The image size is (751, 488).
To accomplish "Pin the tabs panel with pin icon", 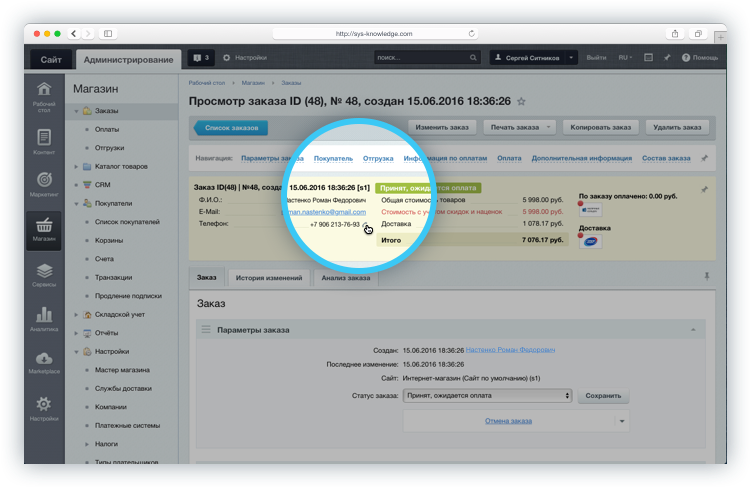I will [x=708, y=276].
